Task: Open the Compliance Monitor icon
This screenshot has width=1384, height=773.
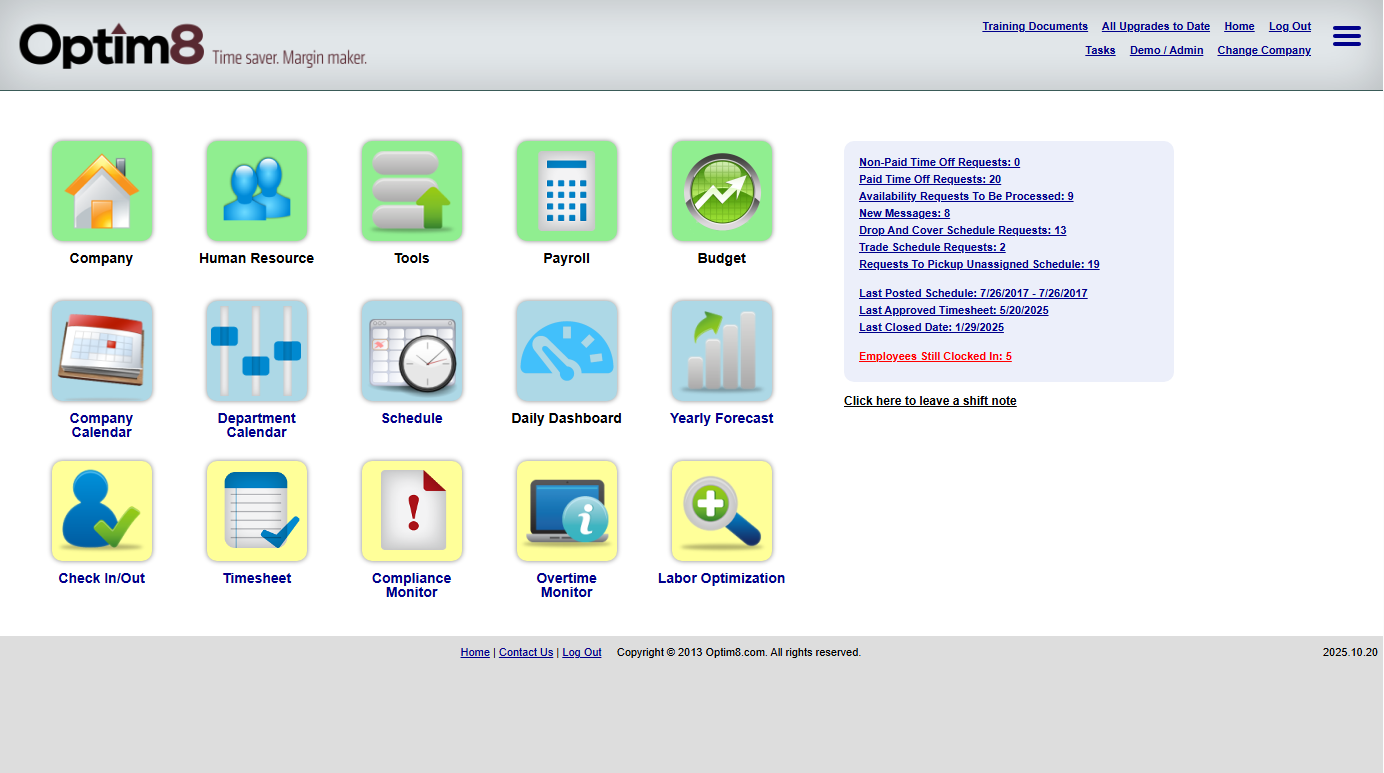Action: click(411, 511)
